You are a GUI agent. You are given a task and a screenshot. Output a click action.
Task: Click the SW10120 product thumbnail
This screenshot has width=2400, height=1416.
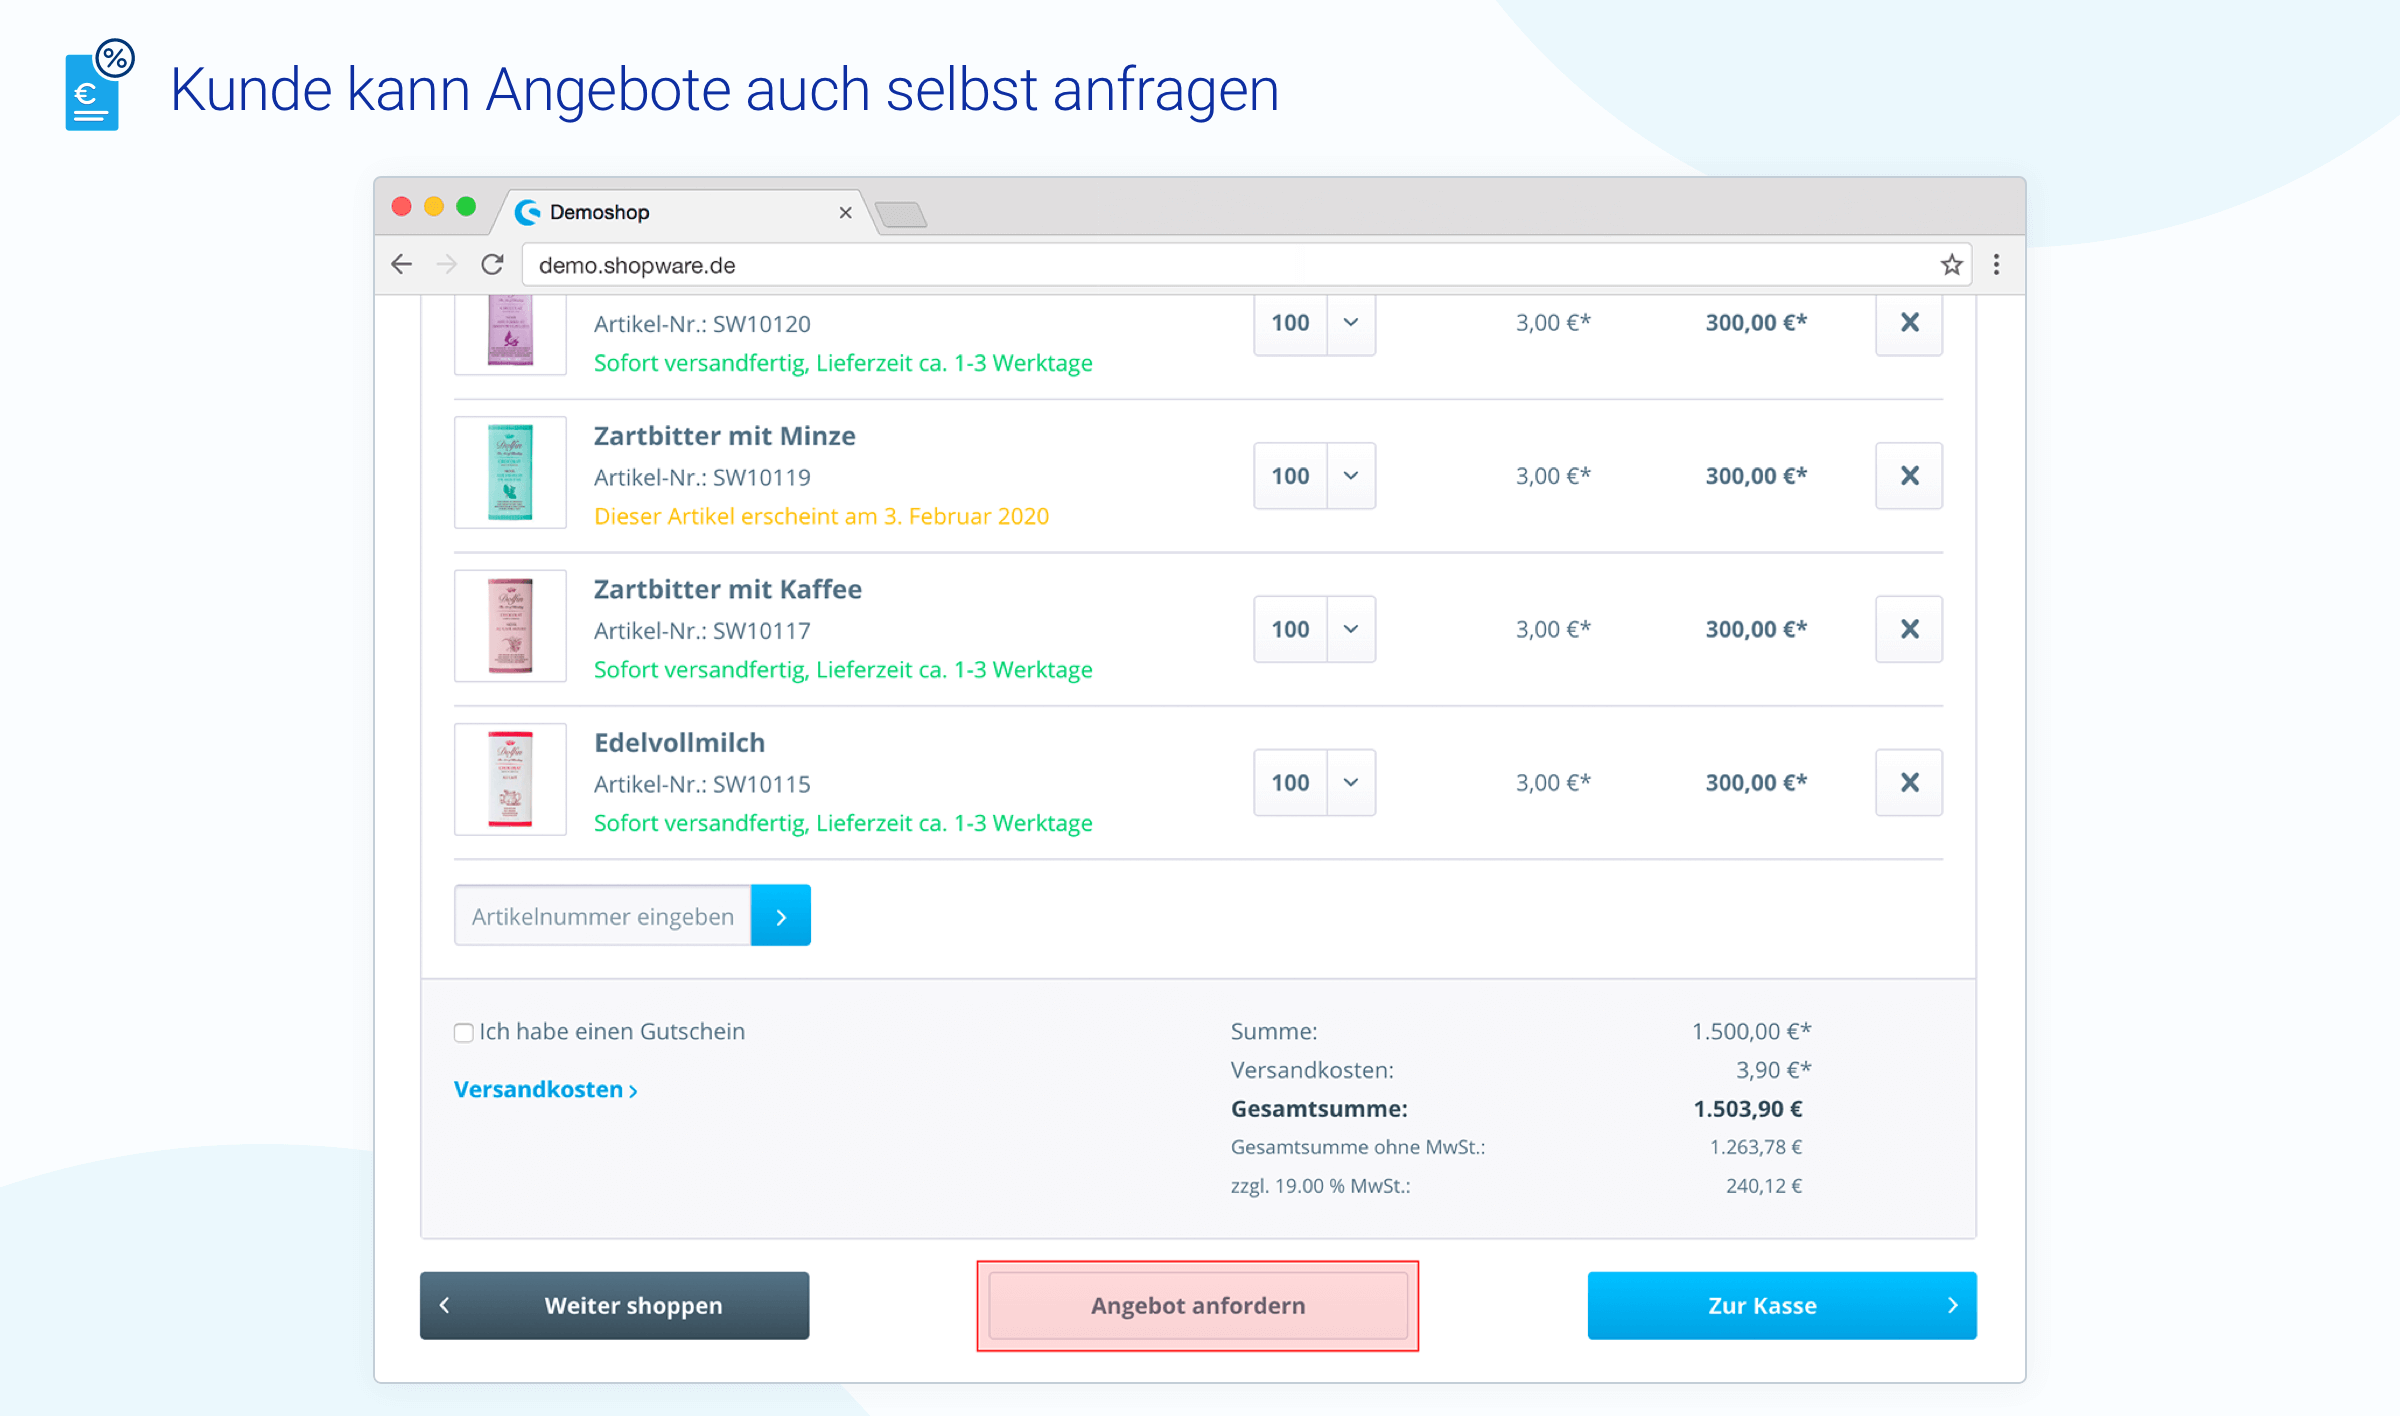pyautogui.click(x=510, y=334)
